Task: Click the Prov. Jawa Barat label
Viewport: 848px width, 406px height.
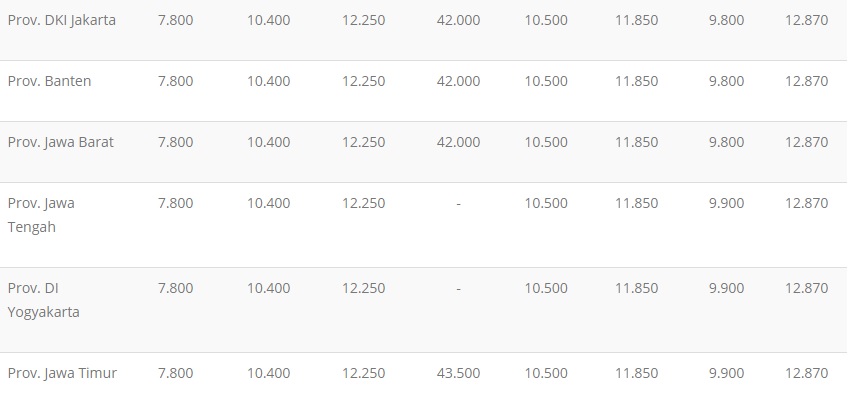Action: tap(60, 142)
